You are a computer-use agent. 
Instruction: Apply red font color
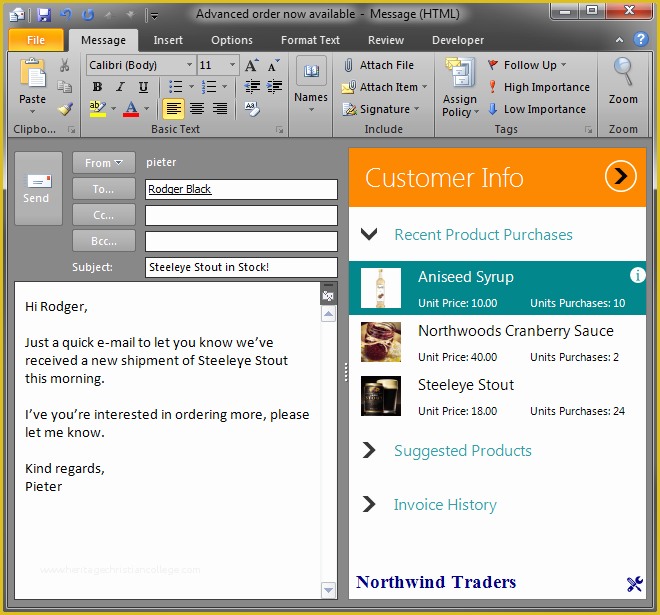tap(131, 109)
